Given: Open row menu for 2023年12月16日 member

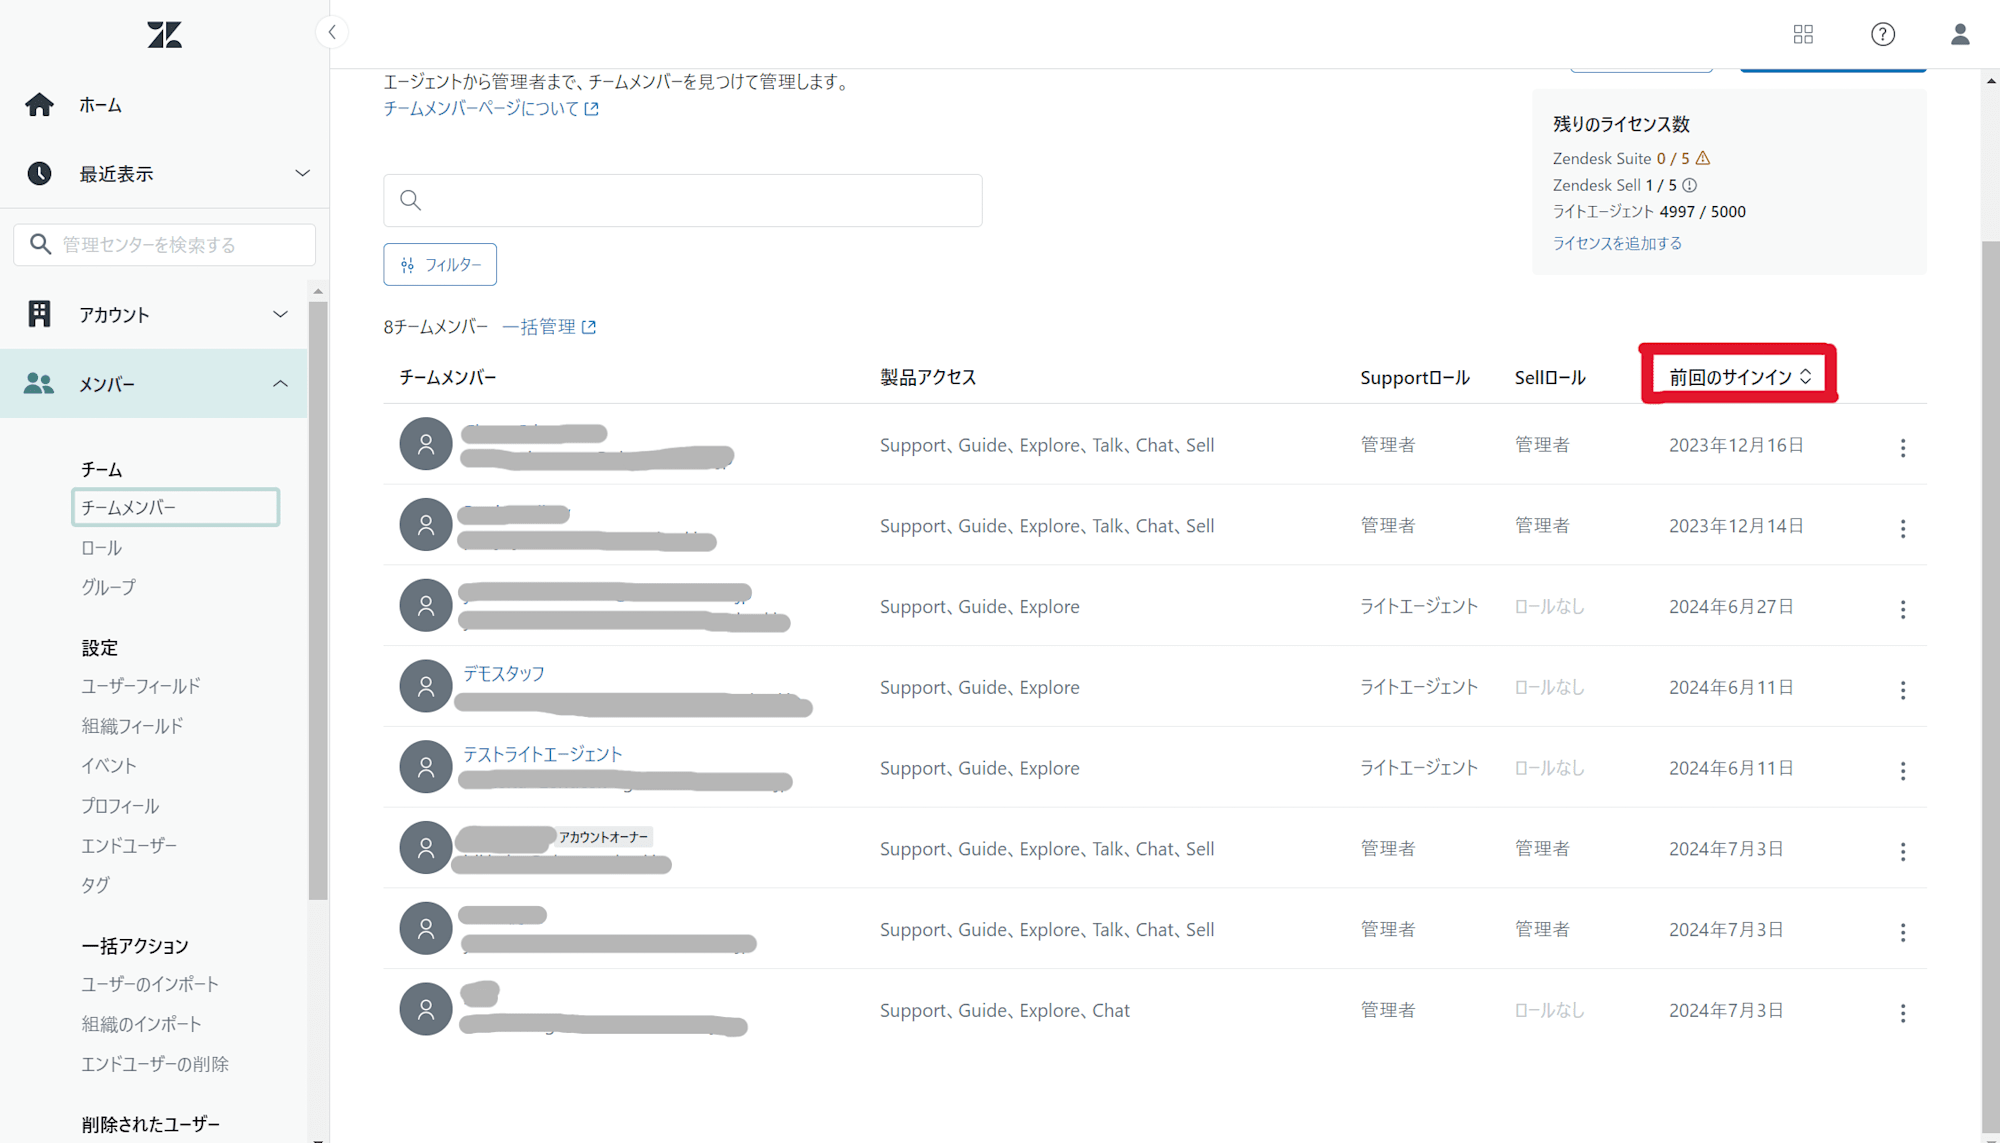Looking at the screenshot, I should (x=1903, y=448).
